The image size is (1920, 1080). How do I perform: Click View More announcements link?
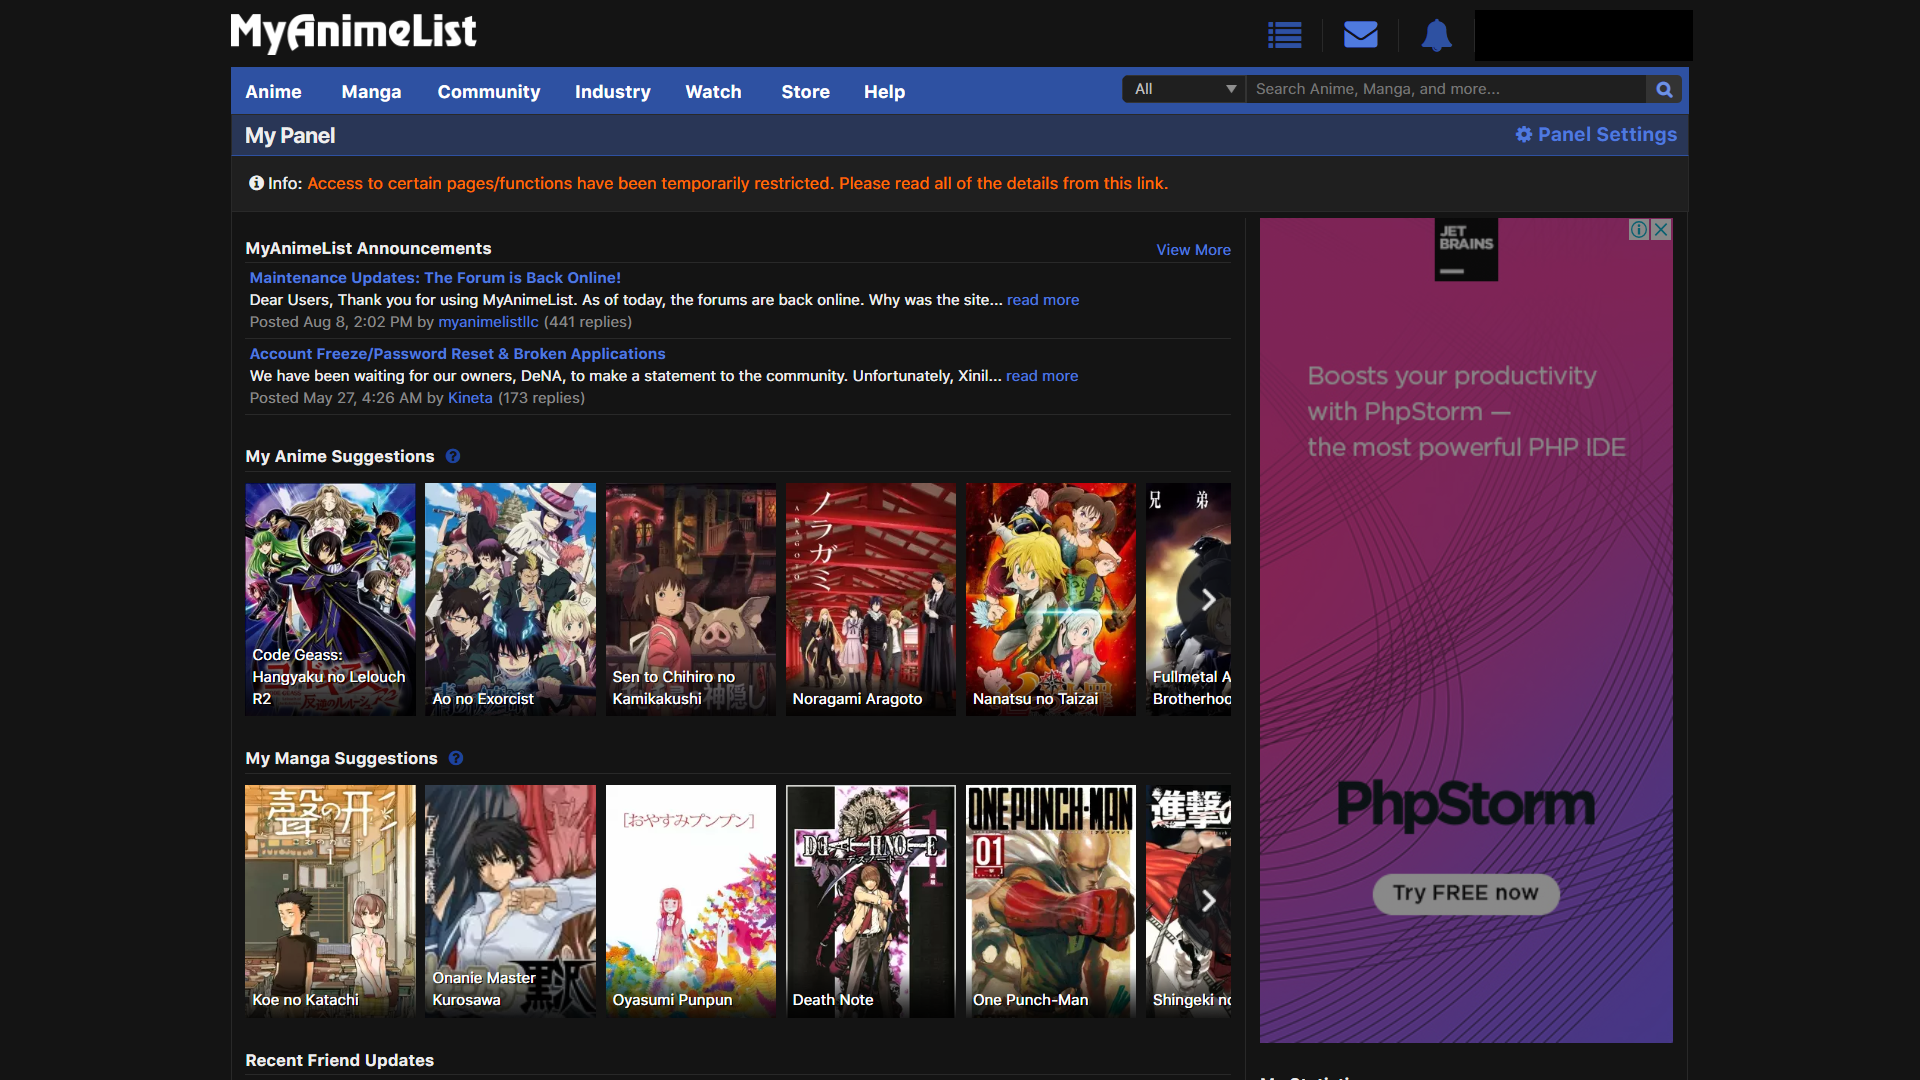tap(1193, 250)
